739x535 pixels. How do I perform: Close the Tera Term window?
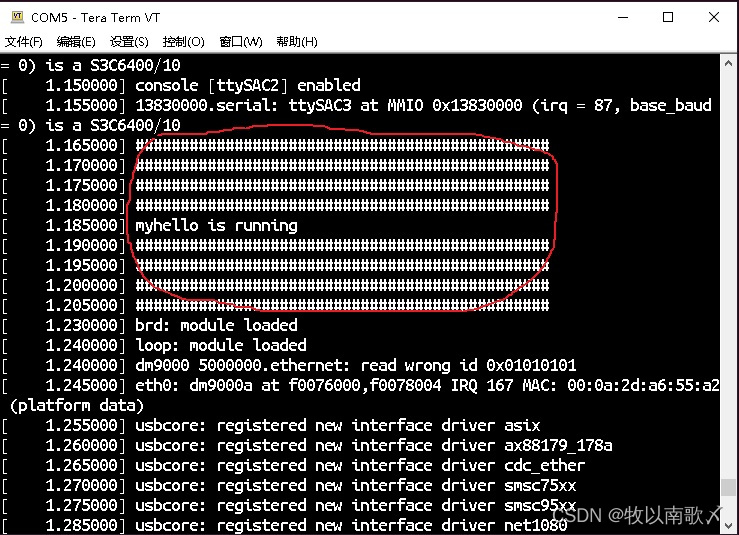pyautogui.click(x=714, y=17)
